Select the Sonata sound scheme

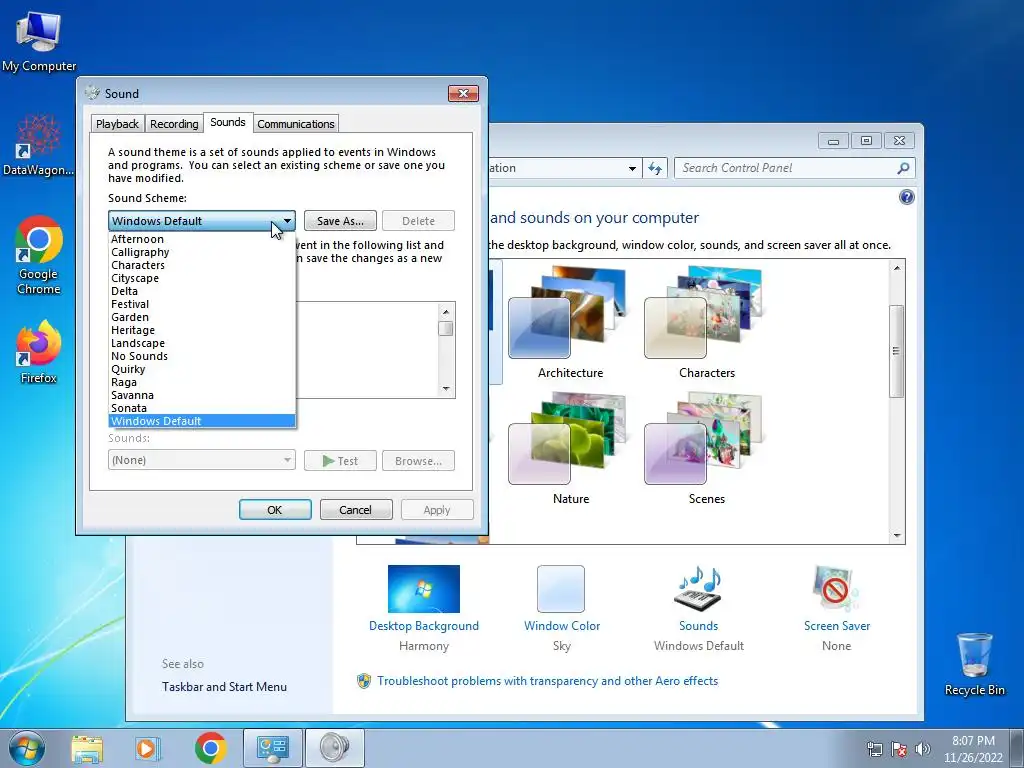[202, 409]
